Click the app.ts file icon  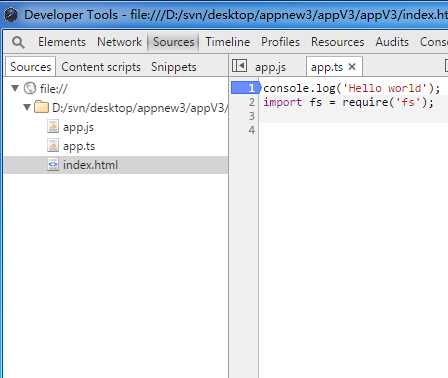tap(53, 146)
